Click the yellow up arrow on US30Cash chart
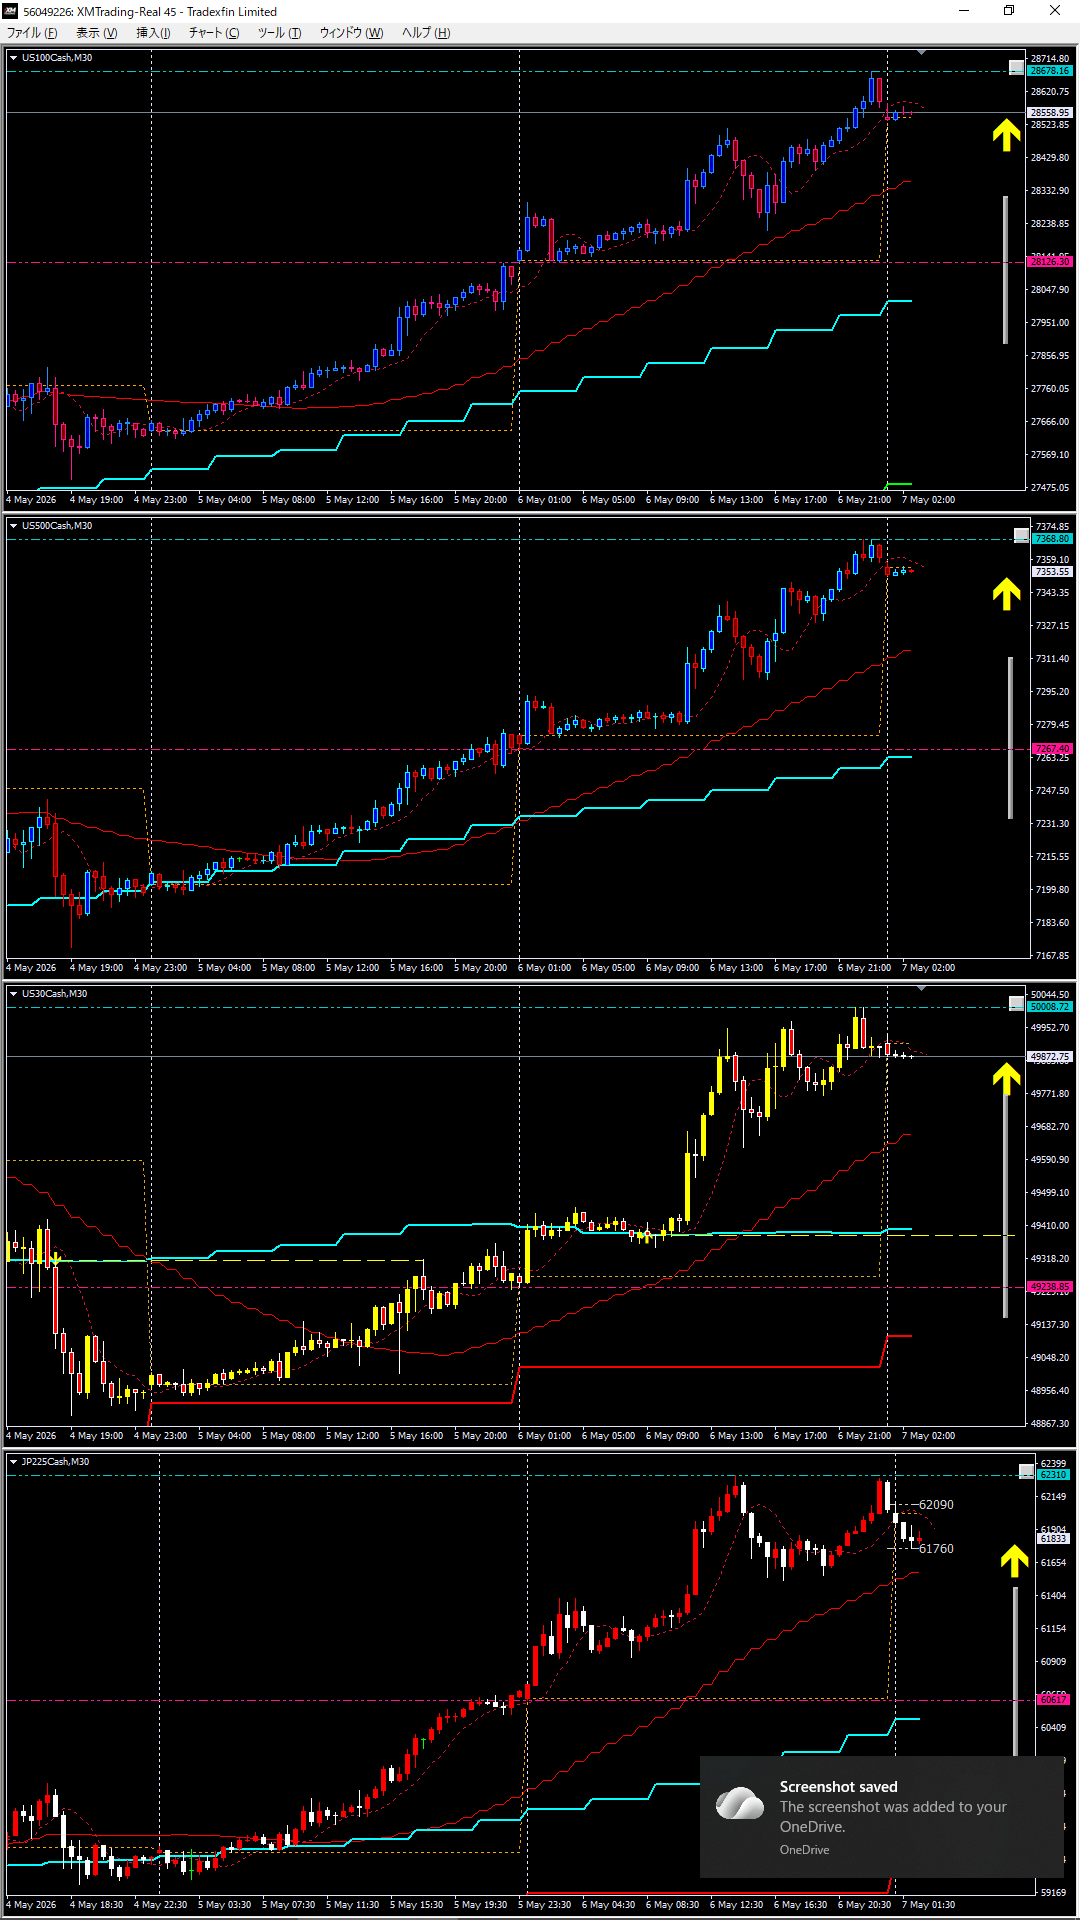 1006,1079
